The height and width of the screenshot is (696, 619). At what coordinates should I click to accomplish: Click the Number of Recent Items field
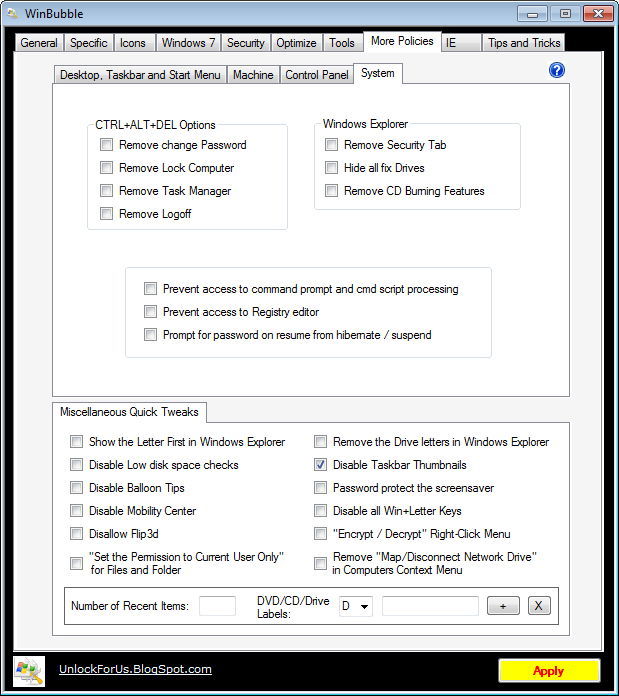click(x=217, y=606)
